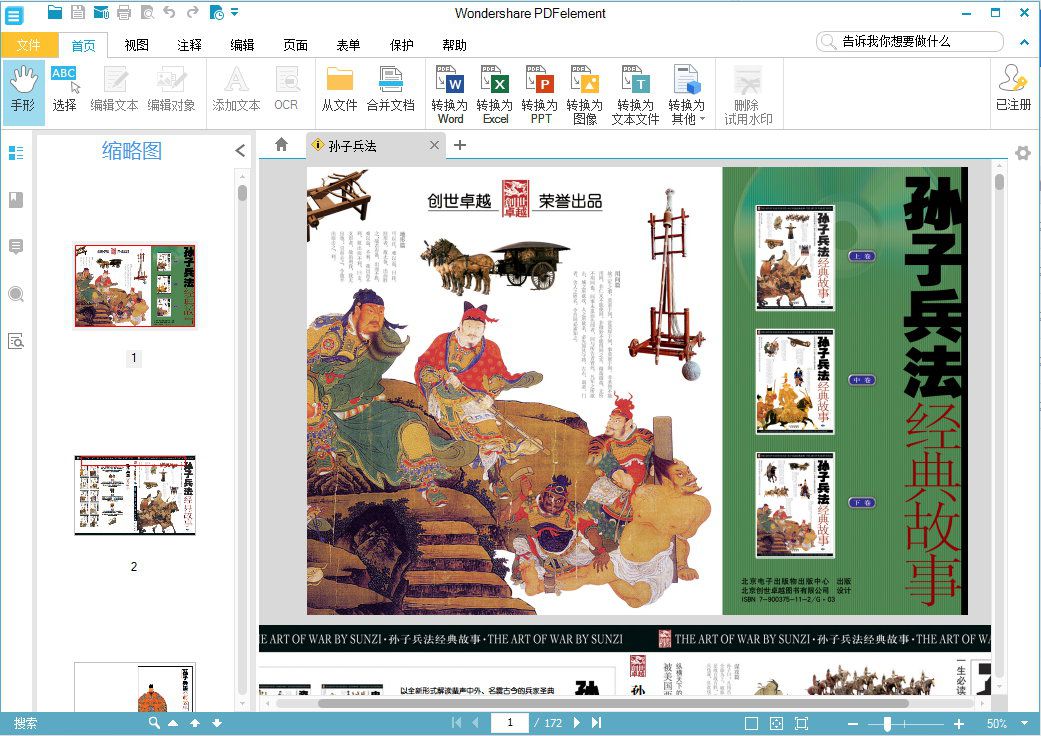Switch to the Page (页面) tab
Image resolution: width=1041 pixels, height=736 pixels.
295,45
